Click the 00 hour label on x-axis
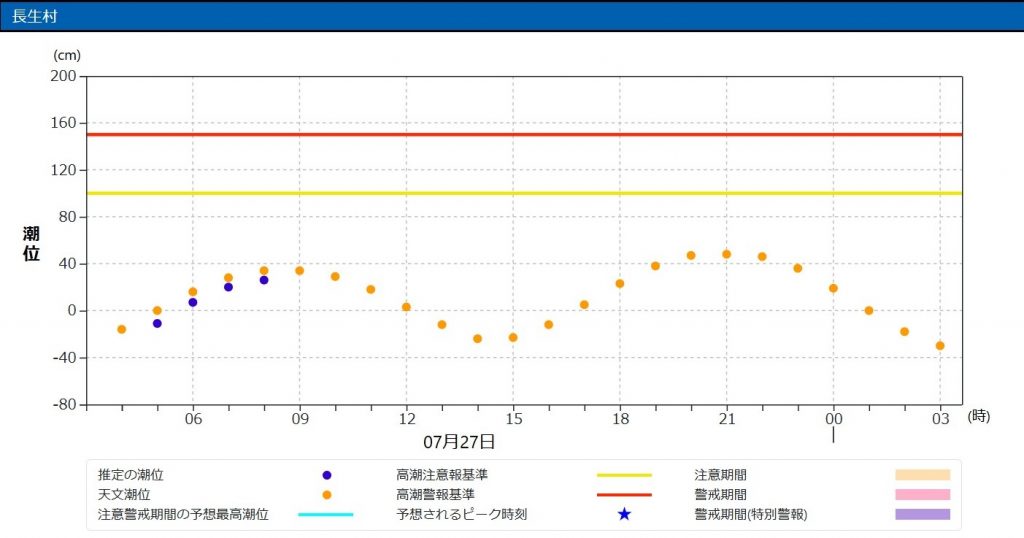This screenshot has width=1024, height=538. pyautogui.click(x=834, y=419)
